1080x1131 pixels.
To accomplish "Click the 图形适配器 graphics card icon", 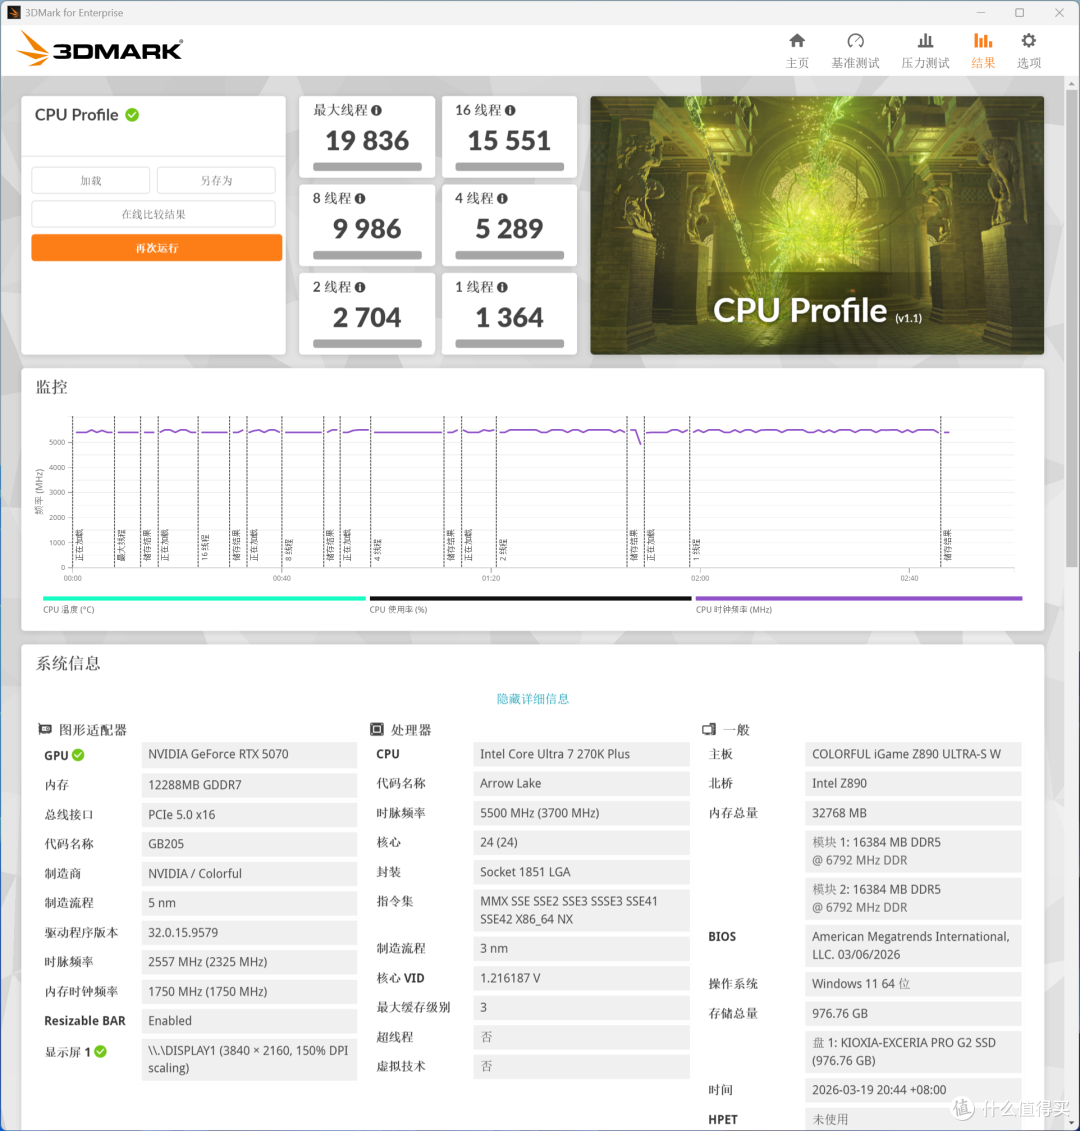I will point(45,729).
